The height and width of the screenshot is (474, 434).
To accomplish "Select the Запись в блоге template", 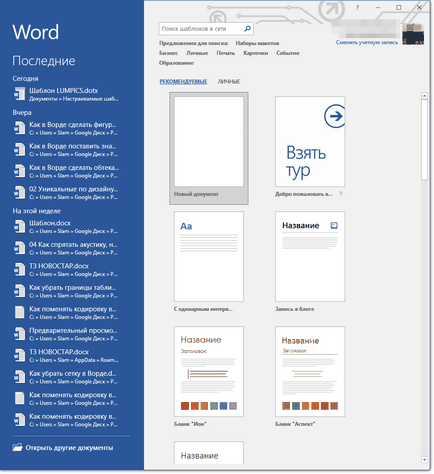I will pos(310,262).
